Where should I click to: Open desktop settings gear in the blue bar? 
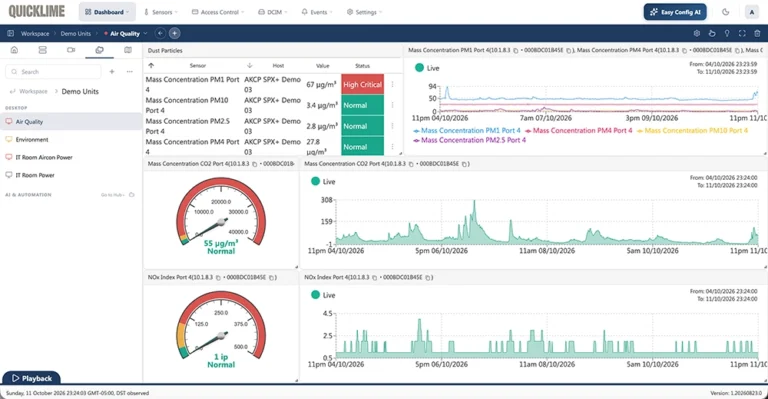pos(696,33)
